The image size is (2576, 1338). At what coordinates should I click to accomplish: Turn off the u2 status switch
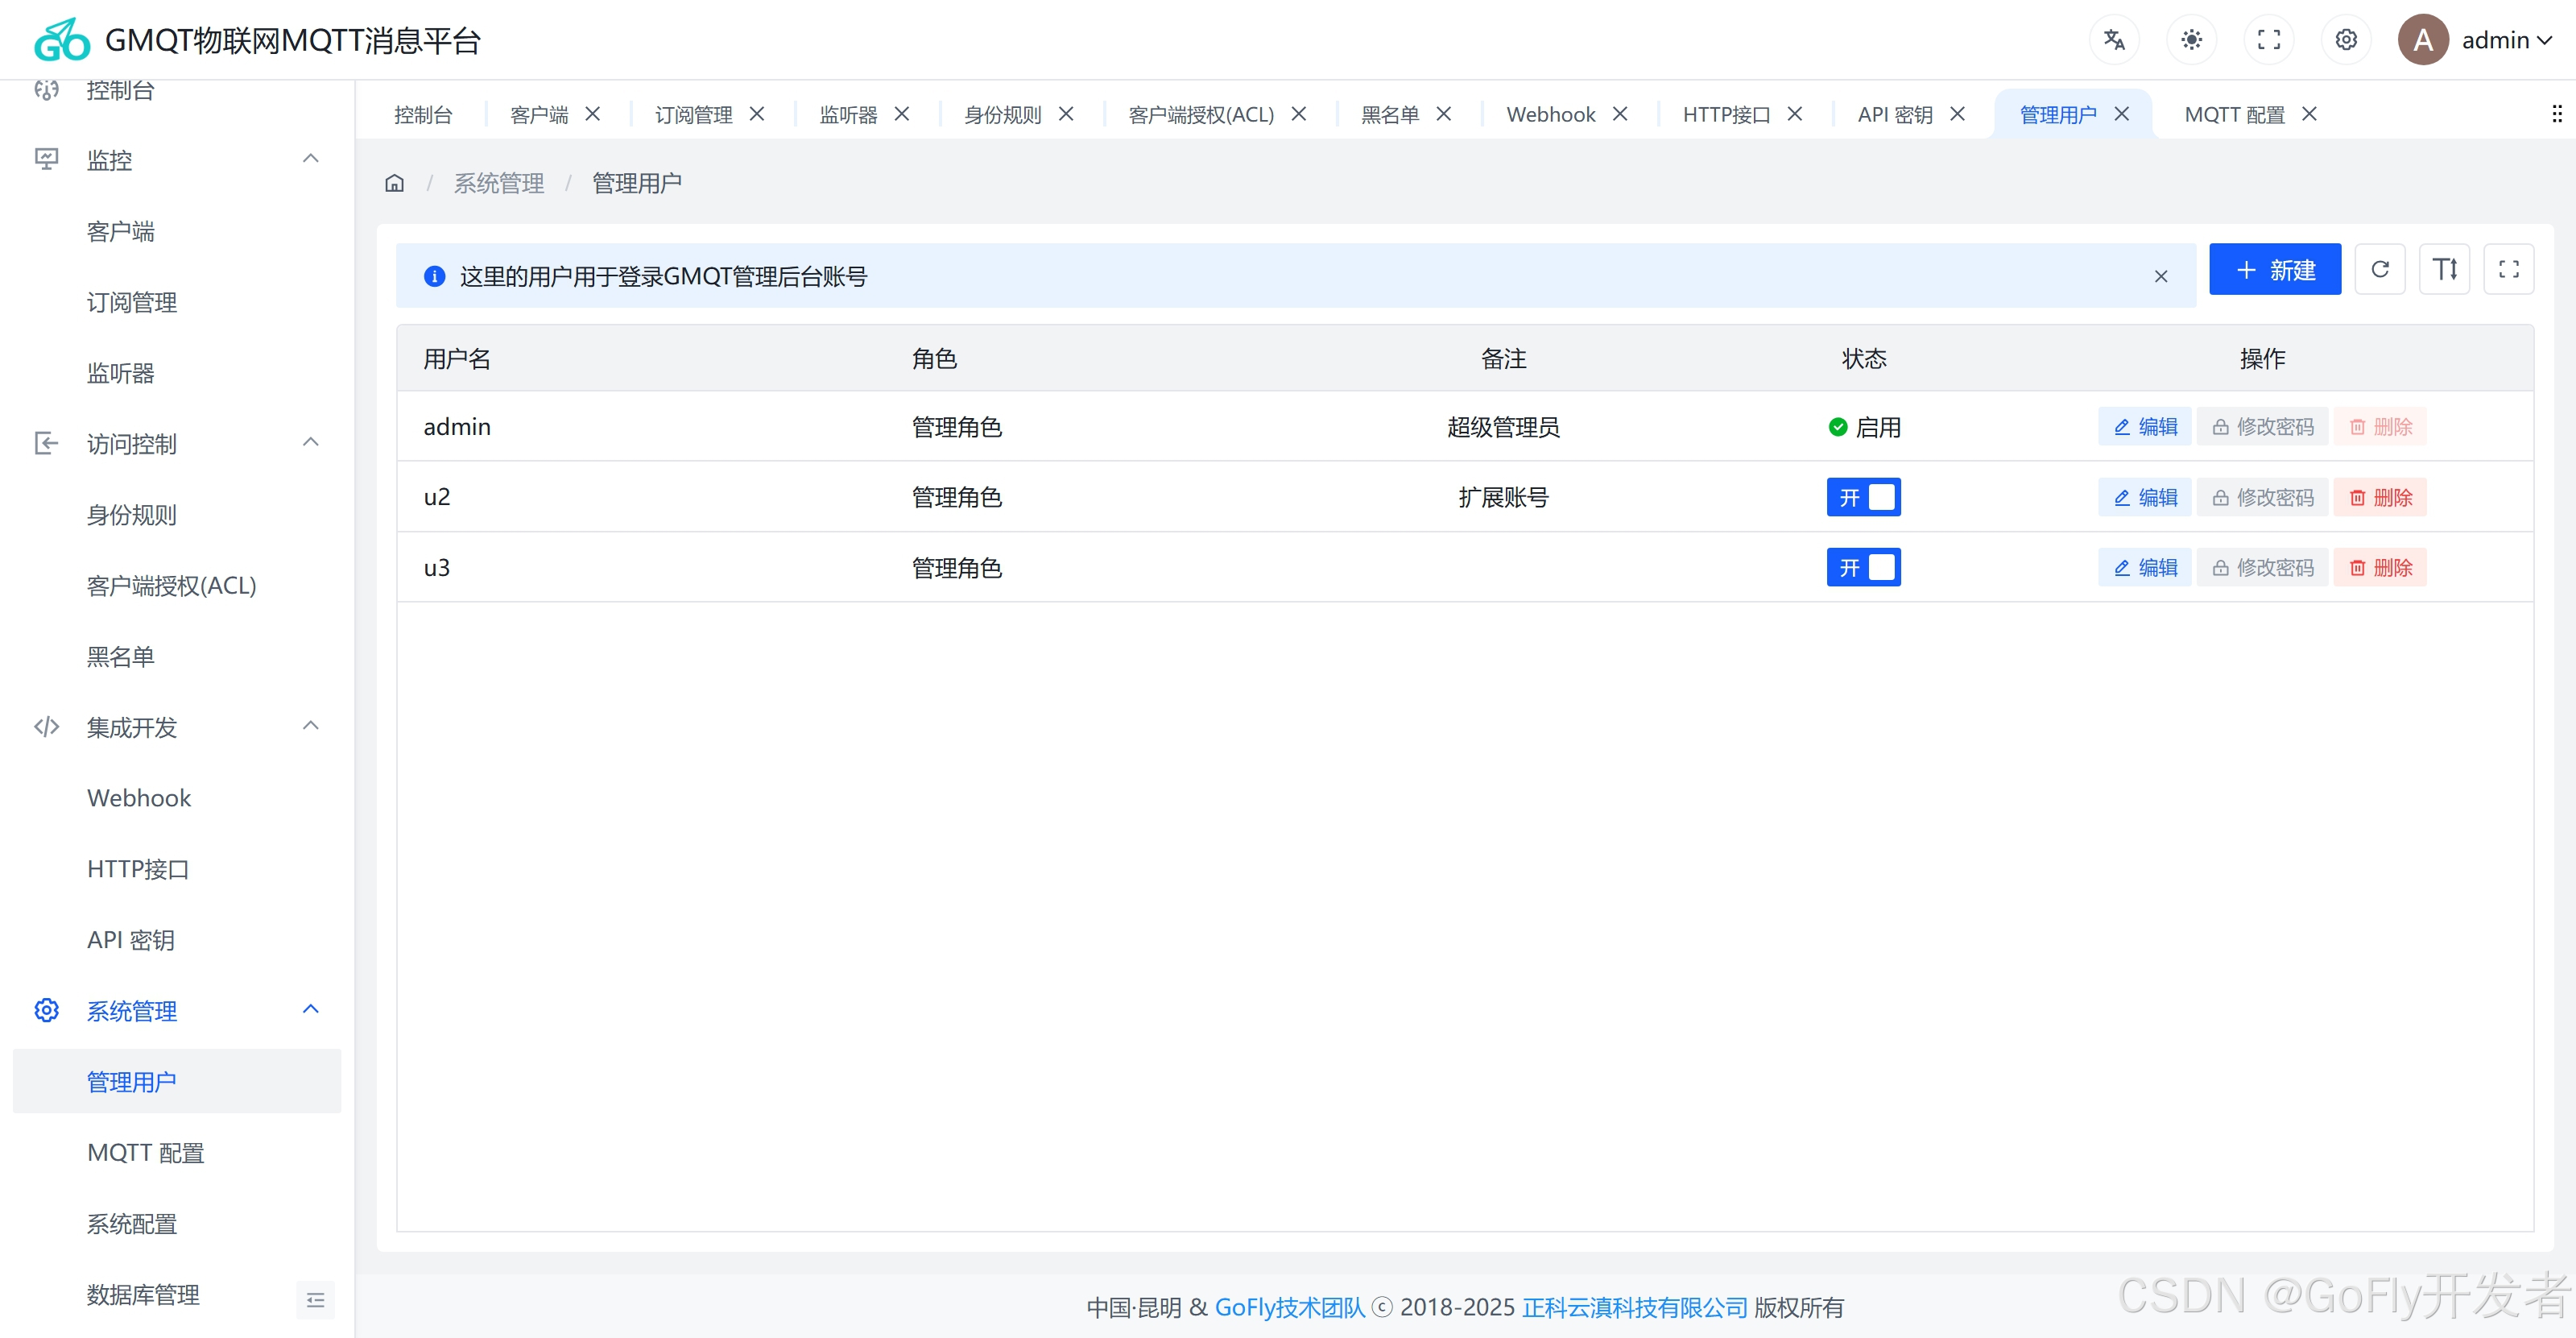coord(1863,497)
